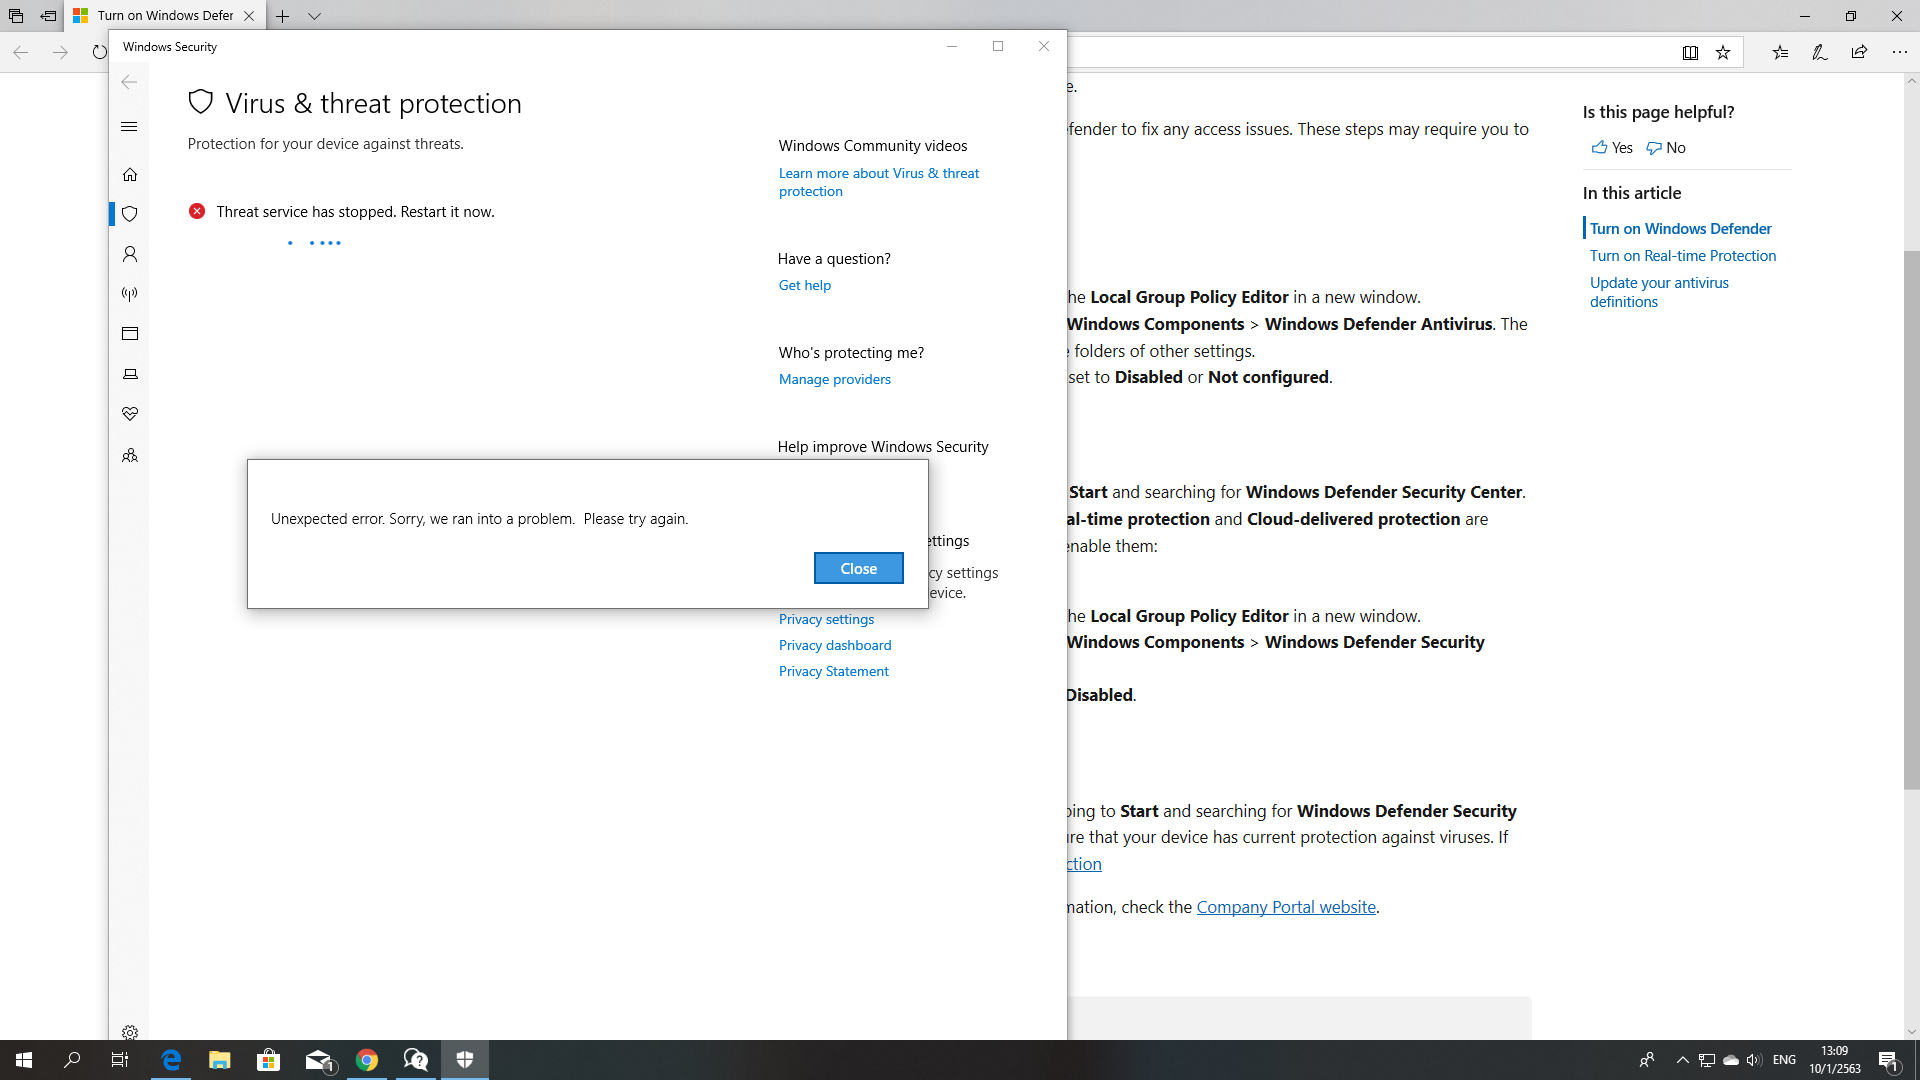Viewport: 1920px width, 1080px height.
Task: Jump to 'Turn on Windows Defender' section
Action: 1680,229
